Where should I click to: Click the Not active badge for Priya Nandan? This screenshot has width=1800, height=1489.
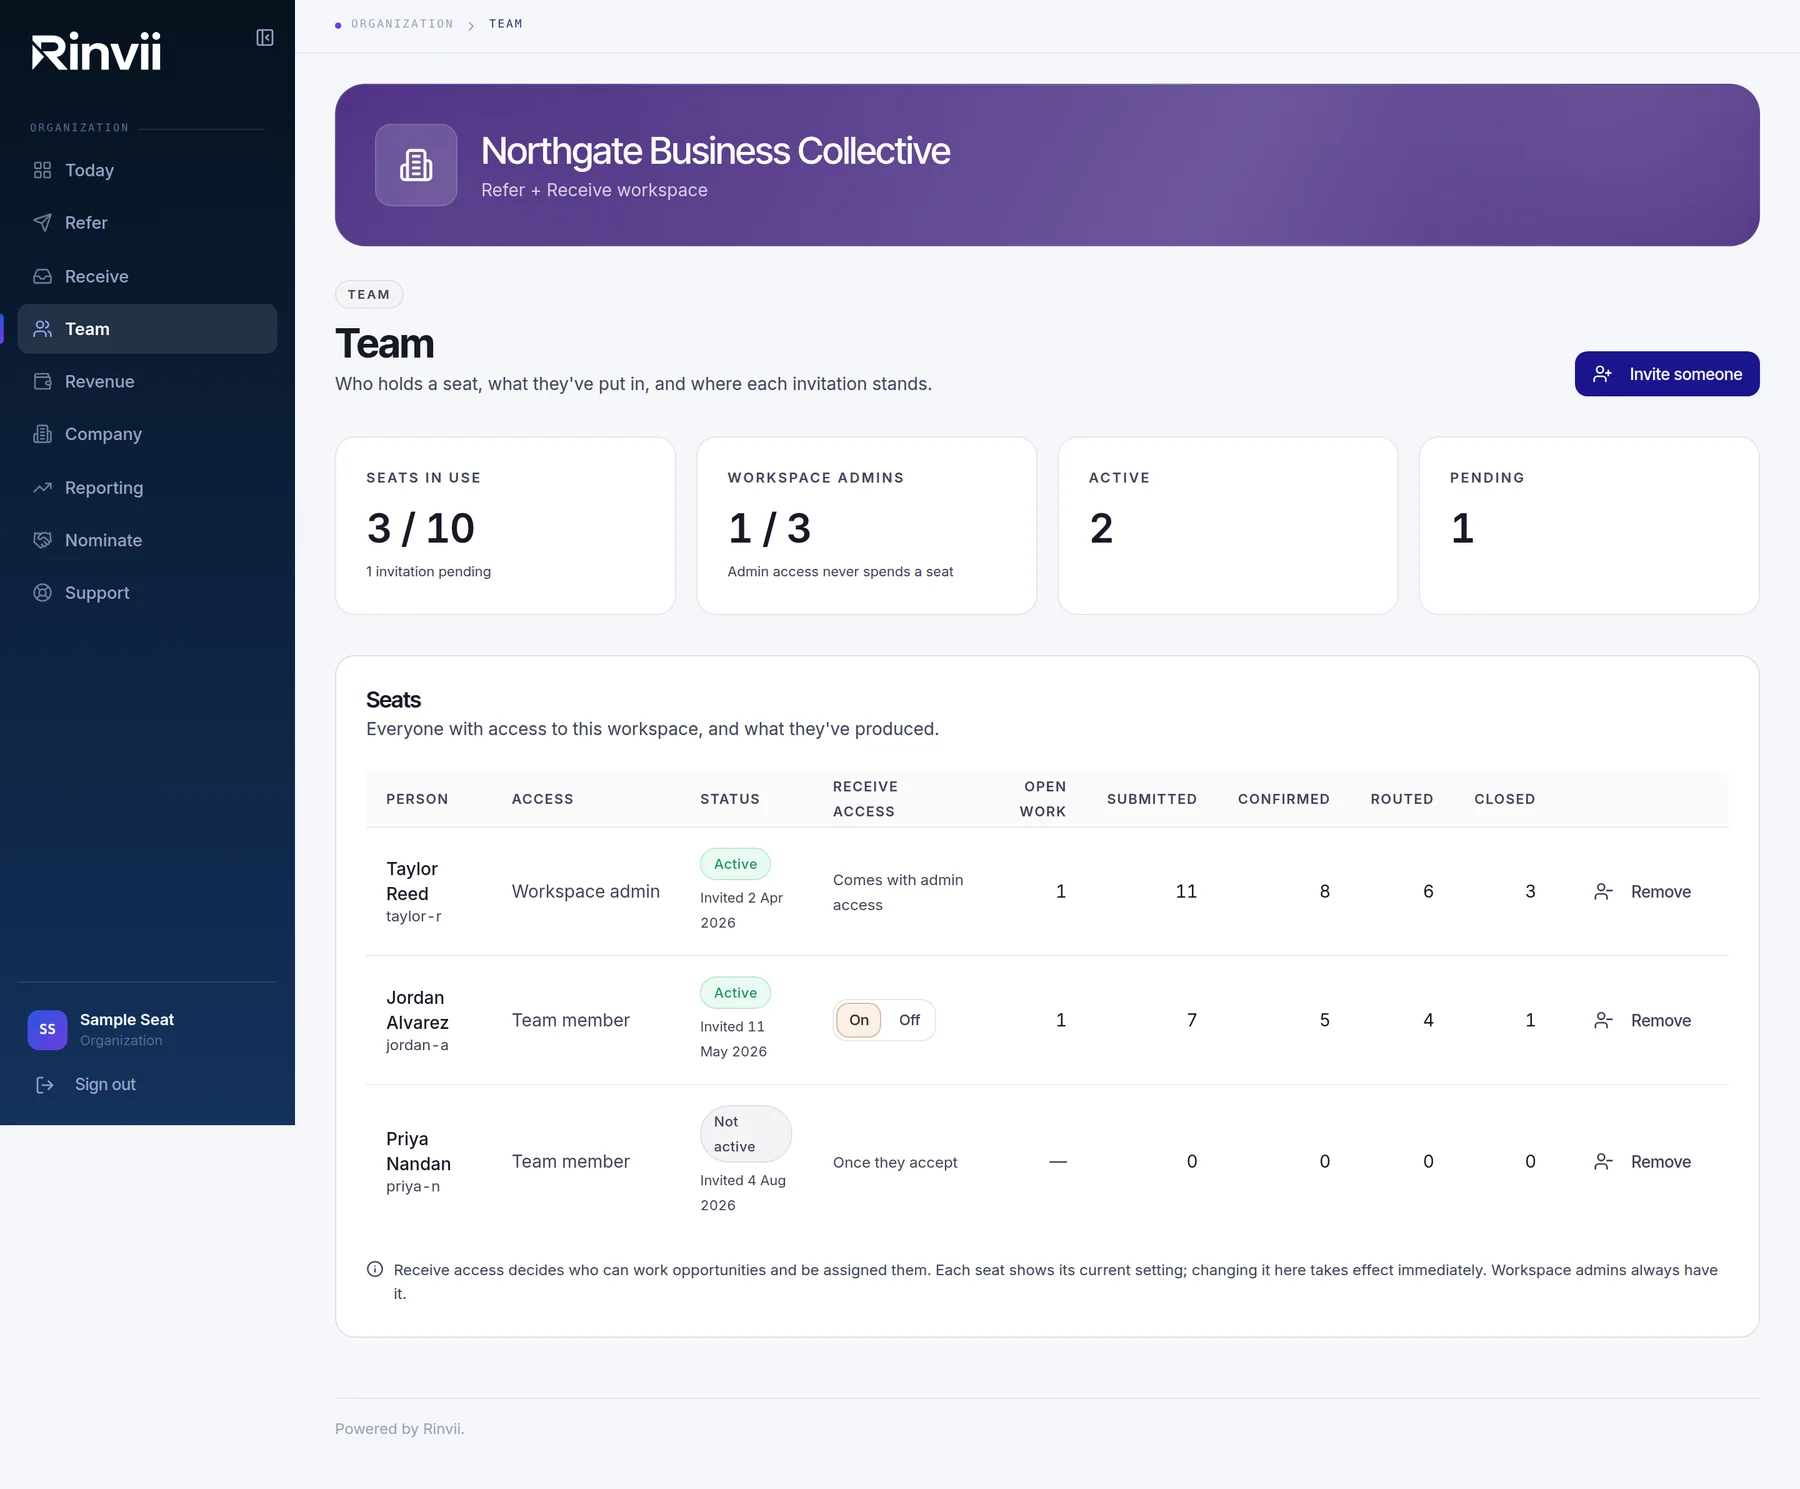746,1134
